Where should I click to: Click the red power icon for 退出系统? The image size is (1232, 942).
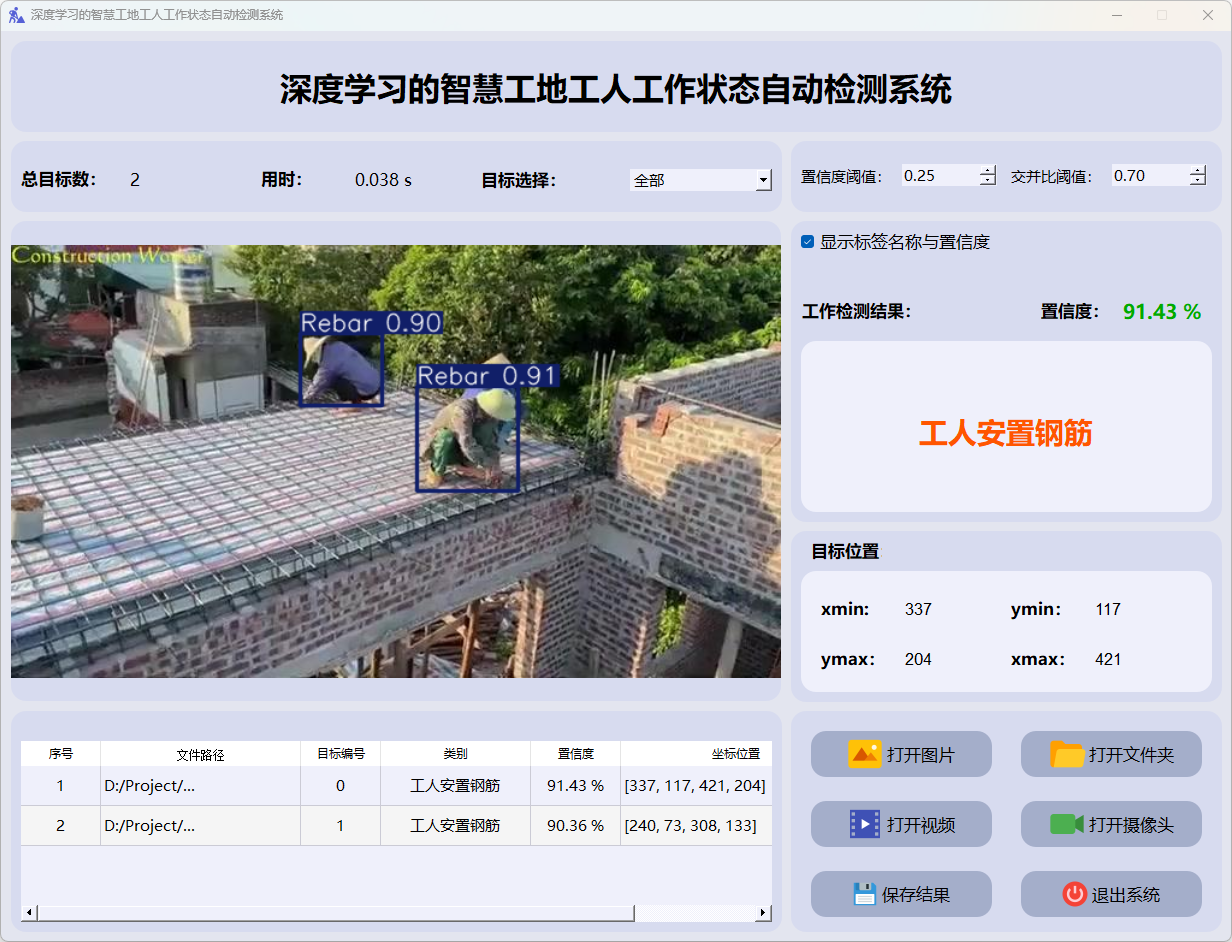pyautogui.click(x=1074, y=894)
